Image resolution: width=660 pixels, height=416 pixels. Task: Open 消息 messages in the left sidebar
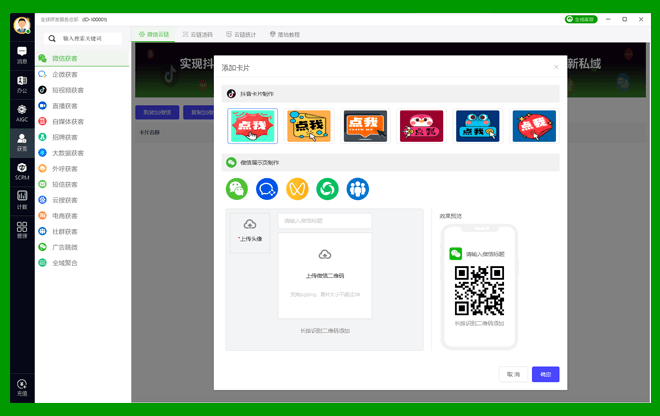pyautogui.click(x=21, y=55)
